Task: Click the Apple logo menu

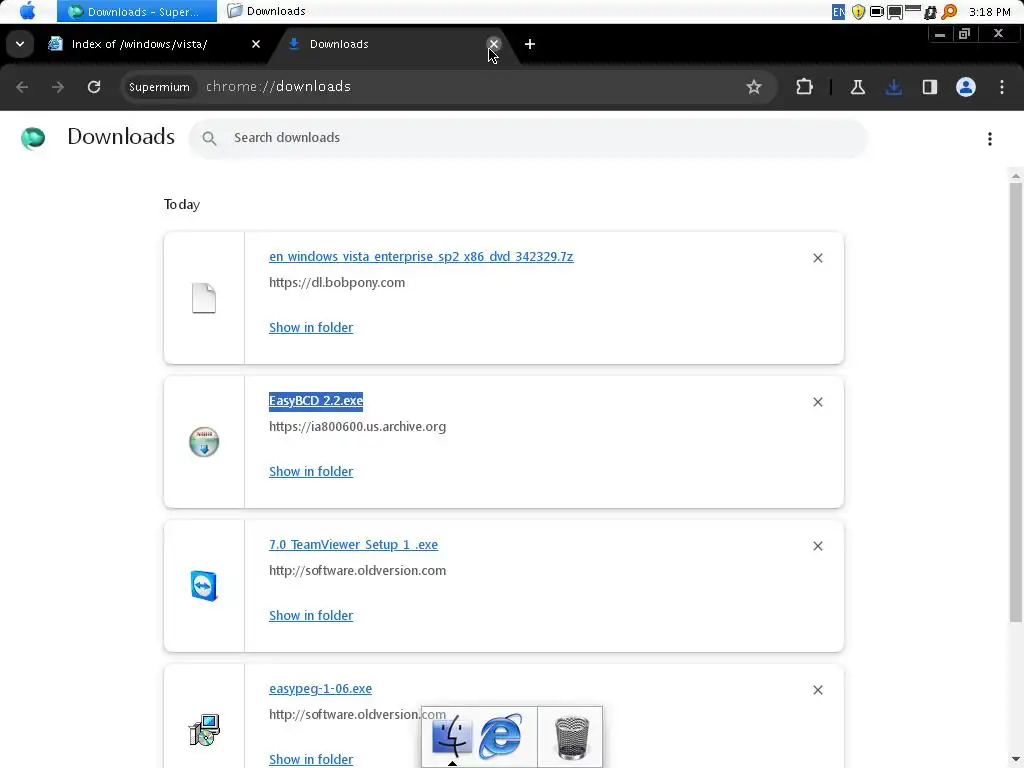Action: point(27,11)
